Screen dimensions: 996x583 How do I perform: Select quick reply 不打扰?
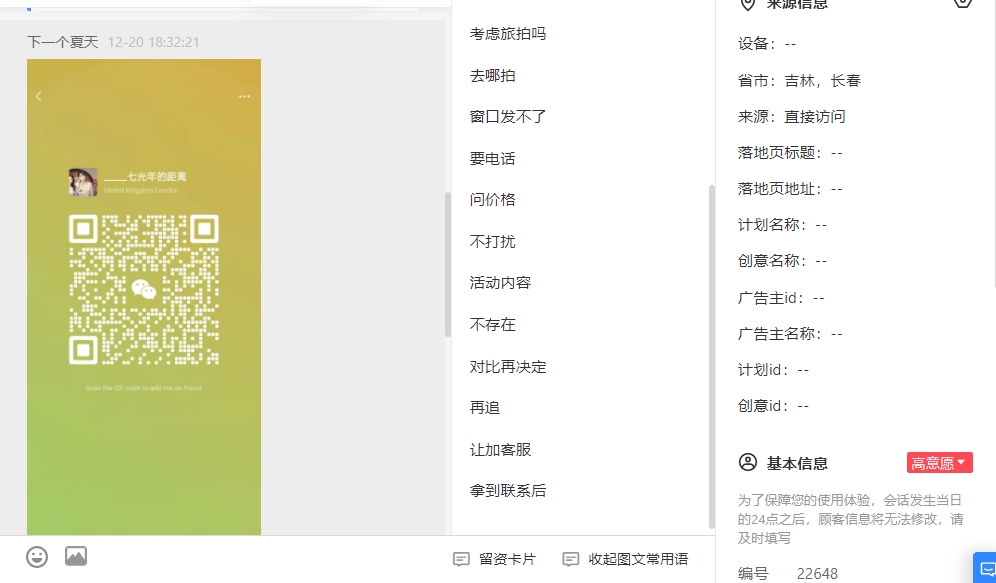[x=492, y=242]
